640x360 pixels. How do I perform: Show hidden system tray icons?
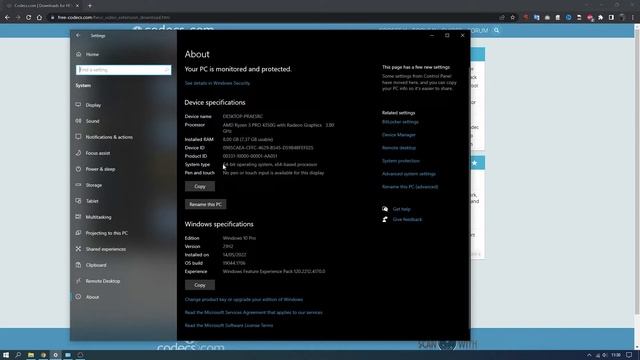pos(589,355)
